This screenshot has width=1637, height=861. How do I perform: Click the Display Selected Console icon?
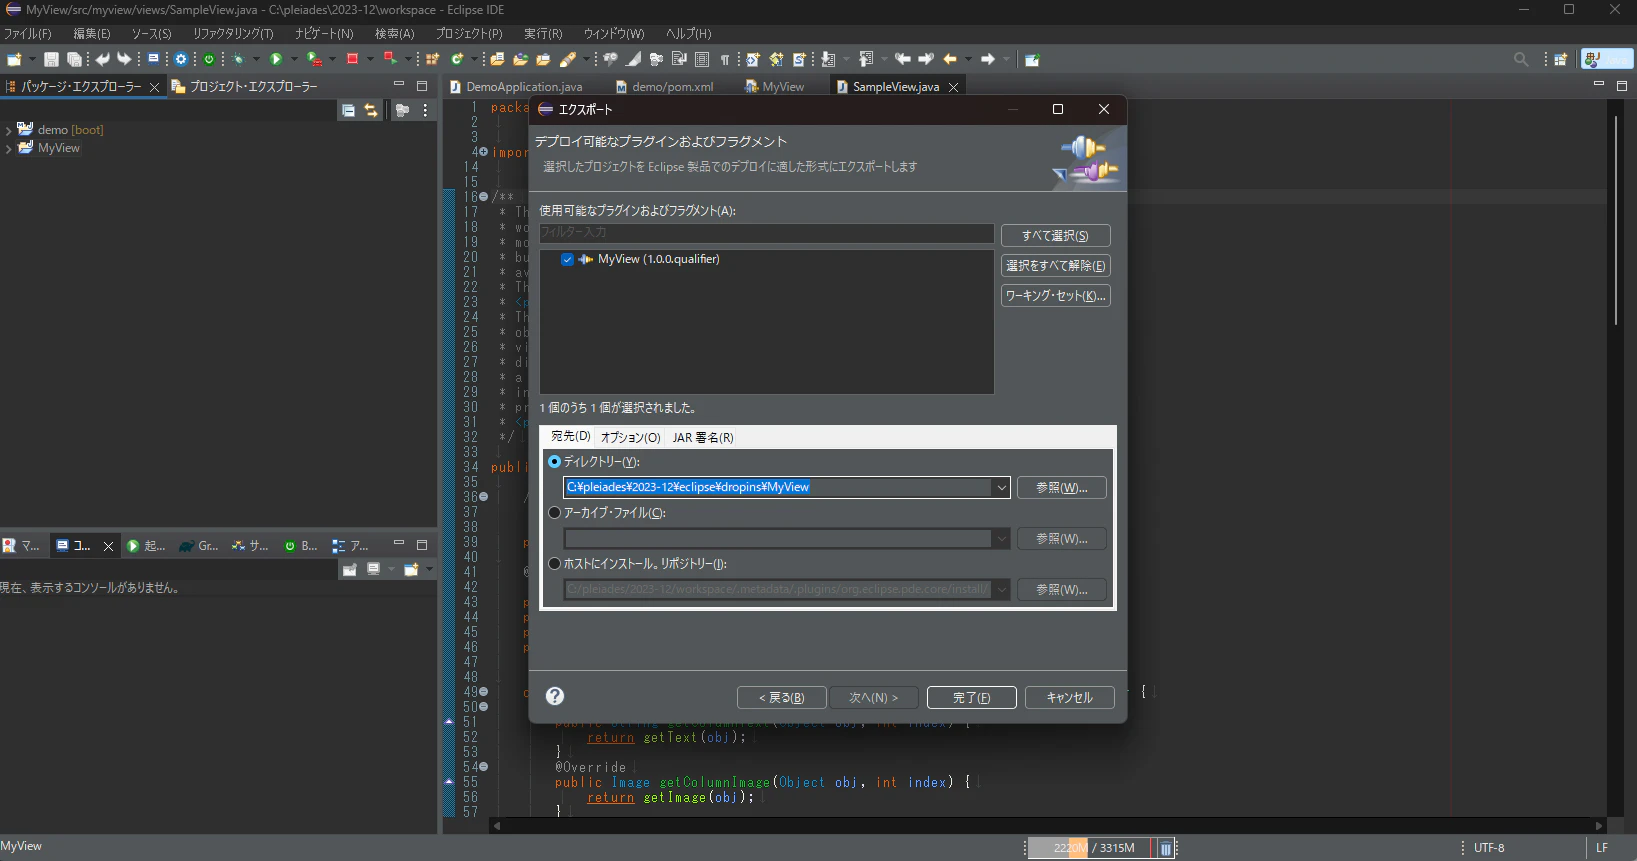[x=373, y=570]
